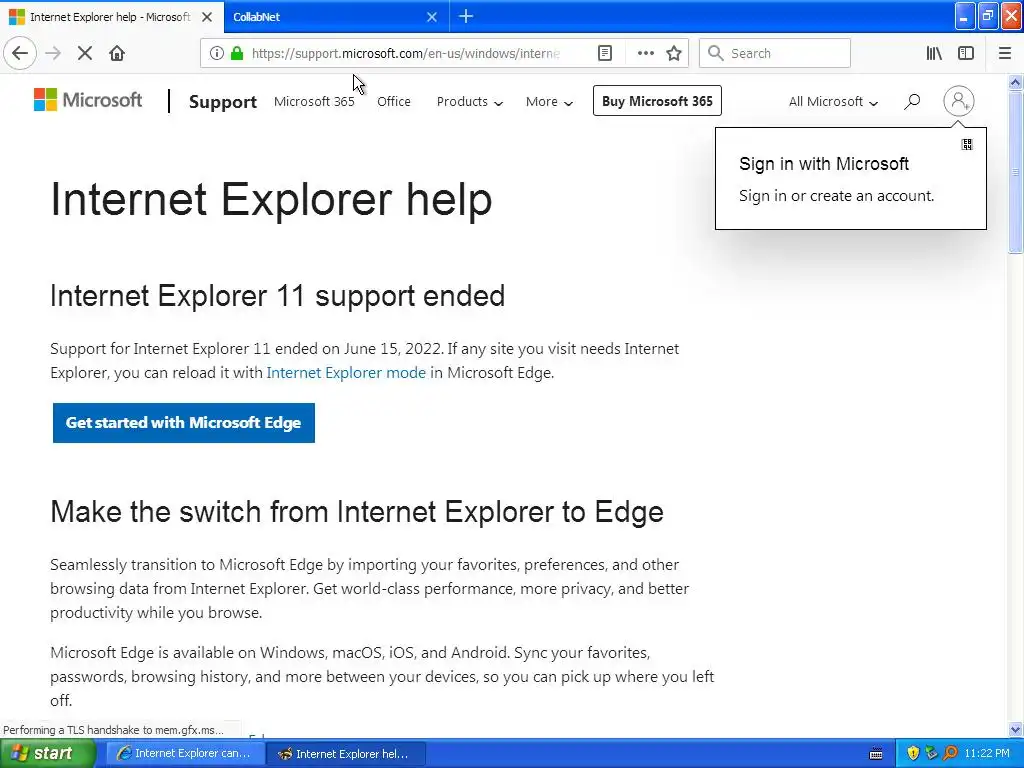The height and width of the screenshot is (768, 1024).
Task: Bookmark this page with the star icon
Action: point(674,53)
